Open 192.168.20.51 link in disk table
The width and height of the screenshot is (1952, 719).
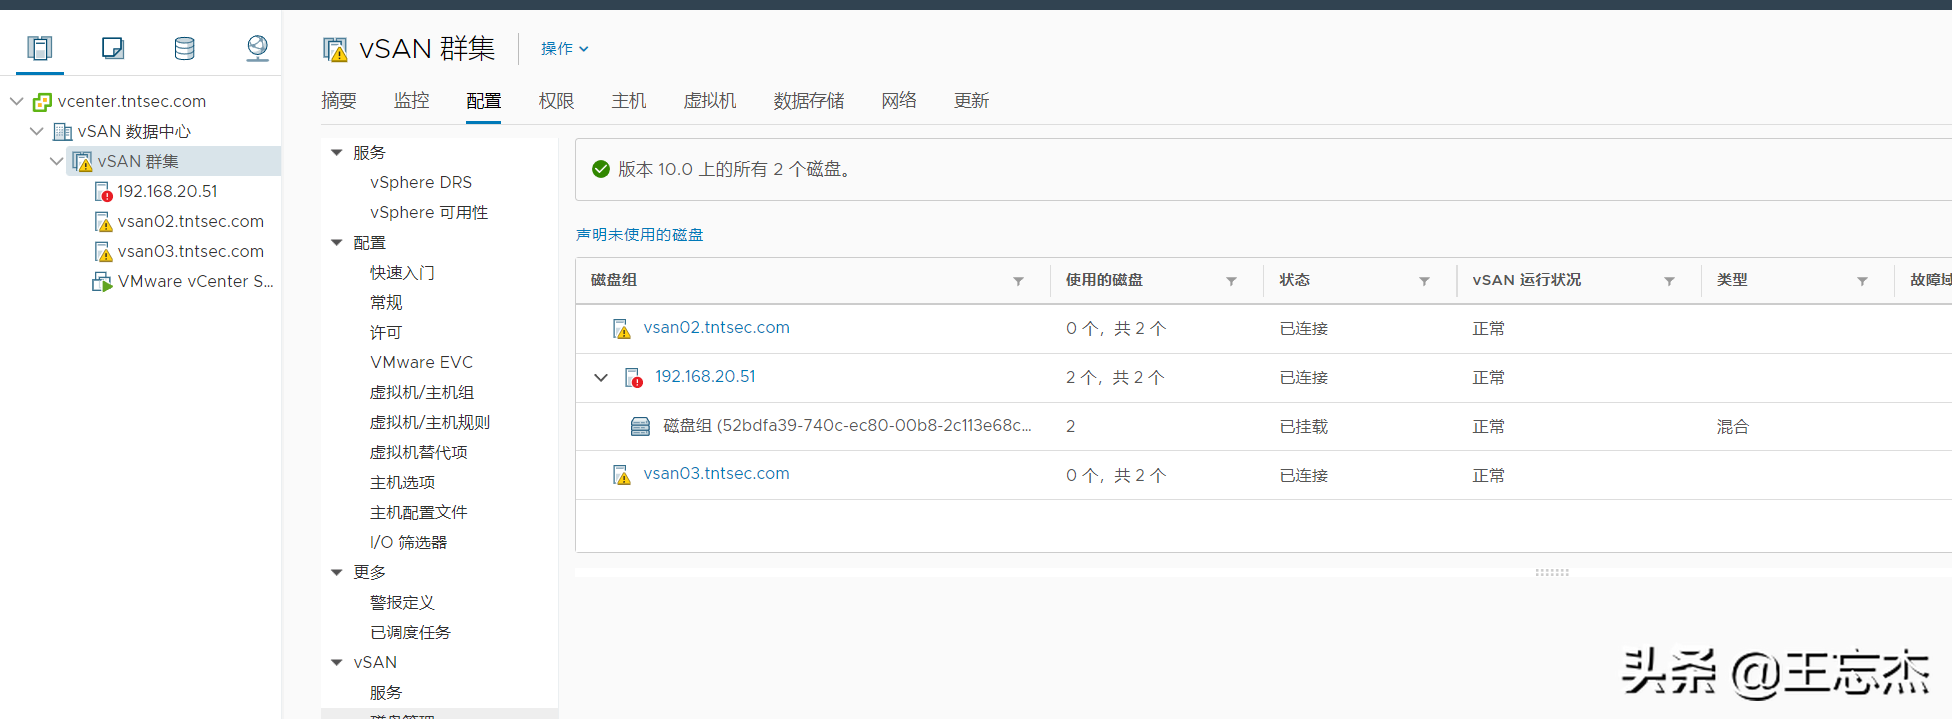tap(705, 376)
